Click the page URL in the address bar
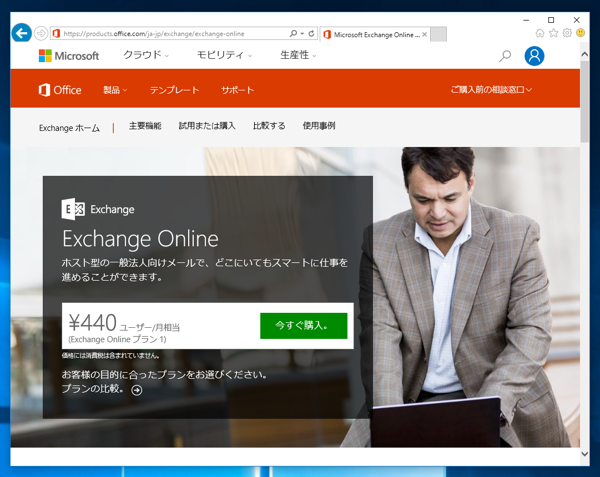This screenshot has height=477, width=600. coord(154,34)
